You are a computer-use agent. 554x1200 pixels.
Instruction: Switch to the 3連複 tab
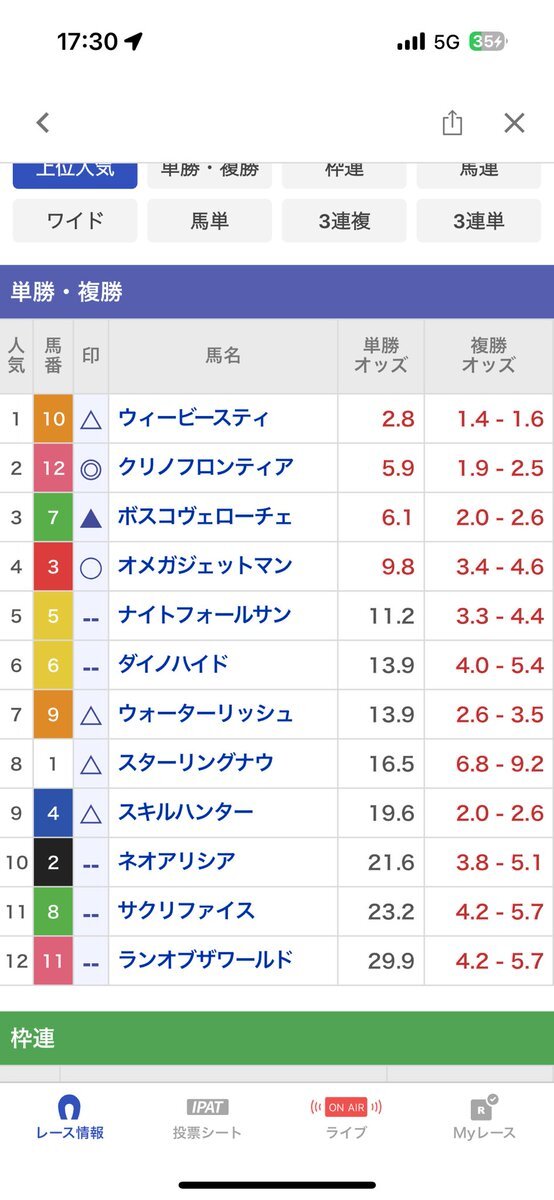click(344, 221)
